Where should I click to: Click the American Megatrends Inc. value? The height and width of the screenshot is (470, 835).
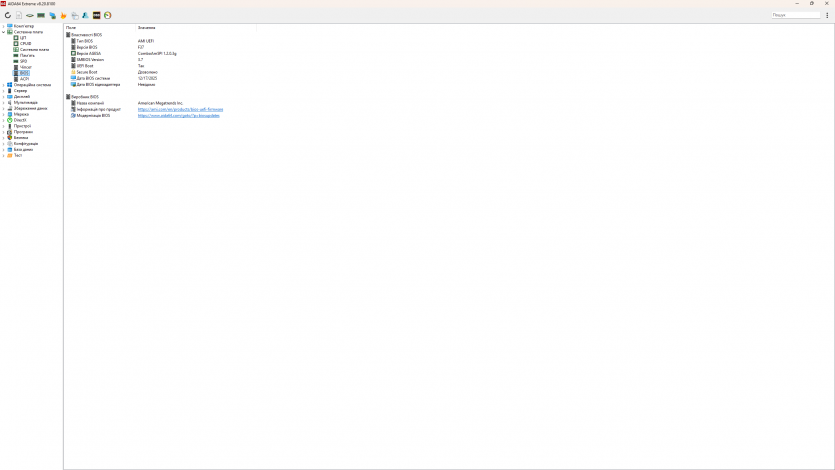point(160,103)
